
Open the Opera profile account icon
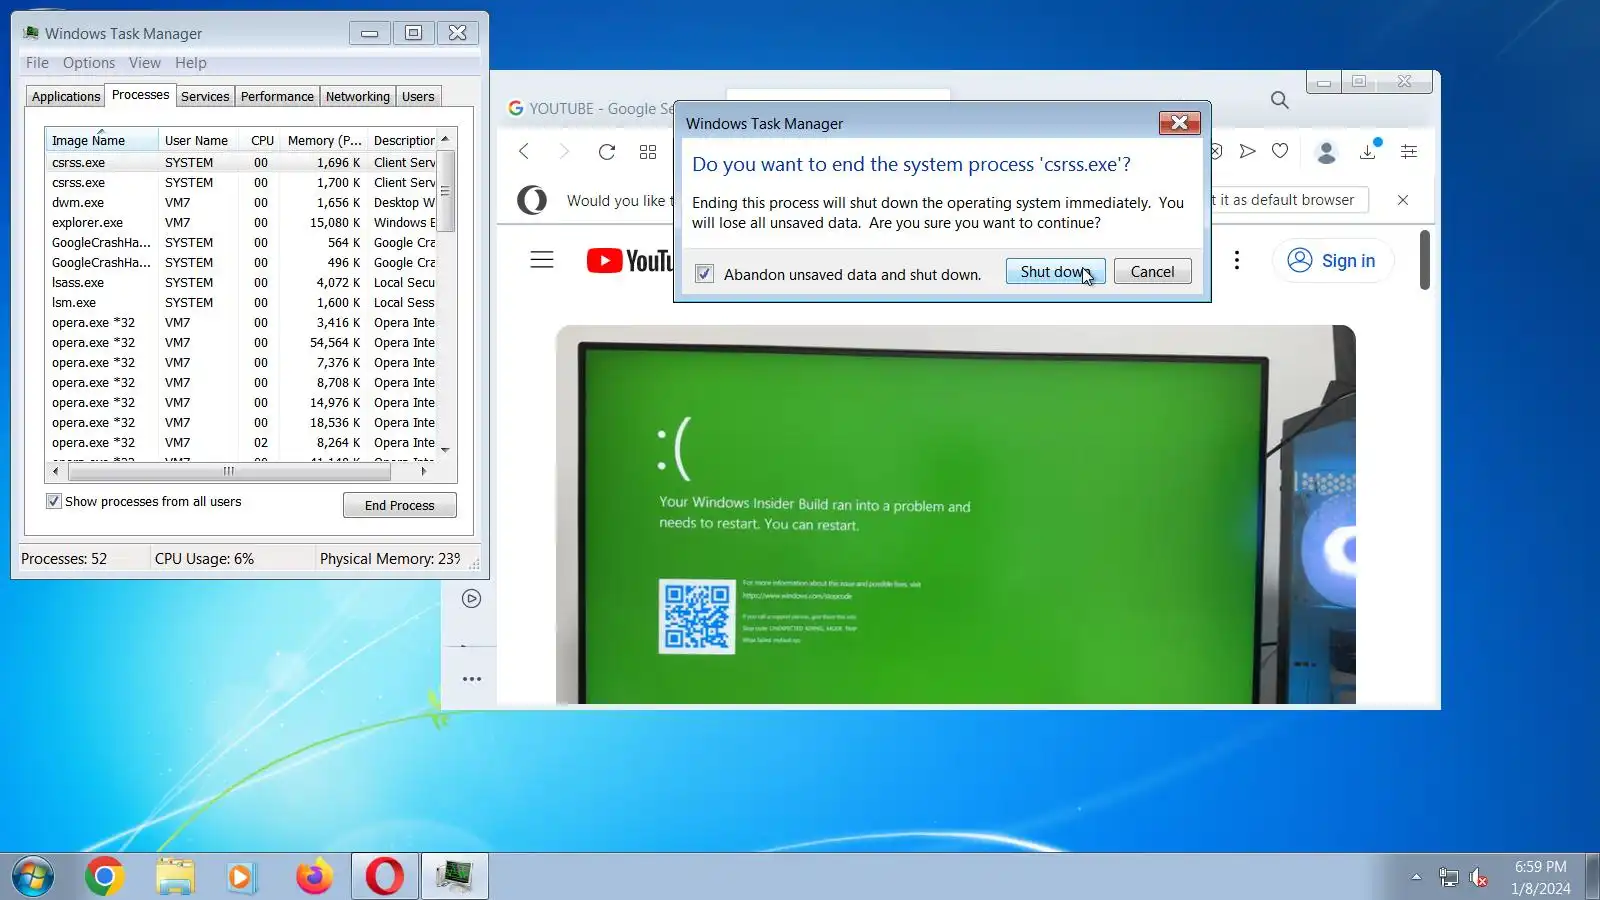coord(1326,152)
